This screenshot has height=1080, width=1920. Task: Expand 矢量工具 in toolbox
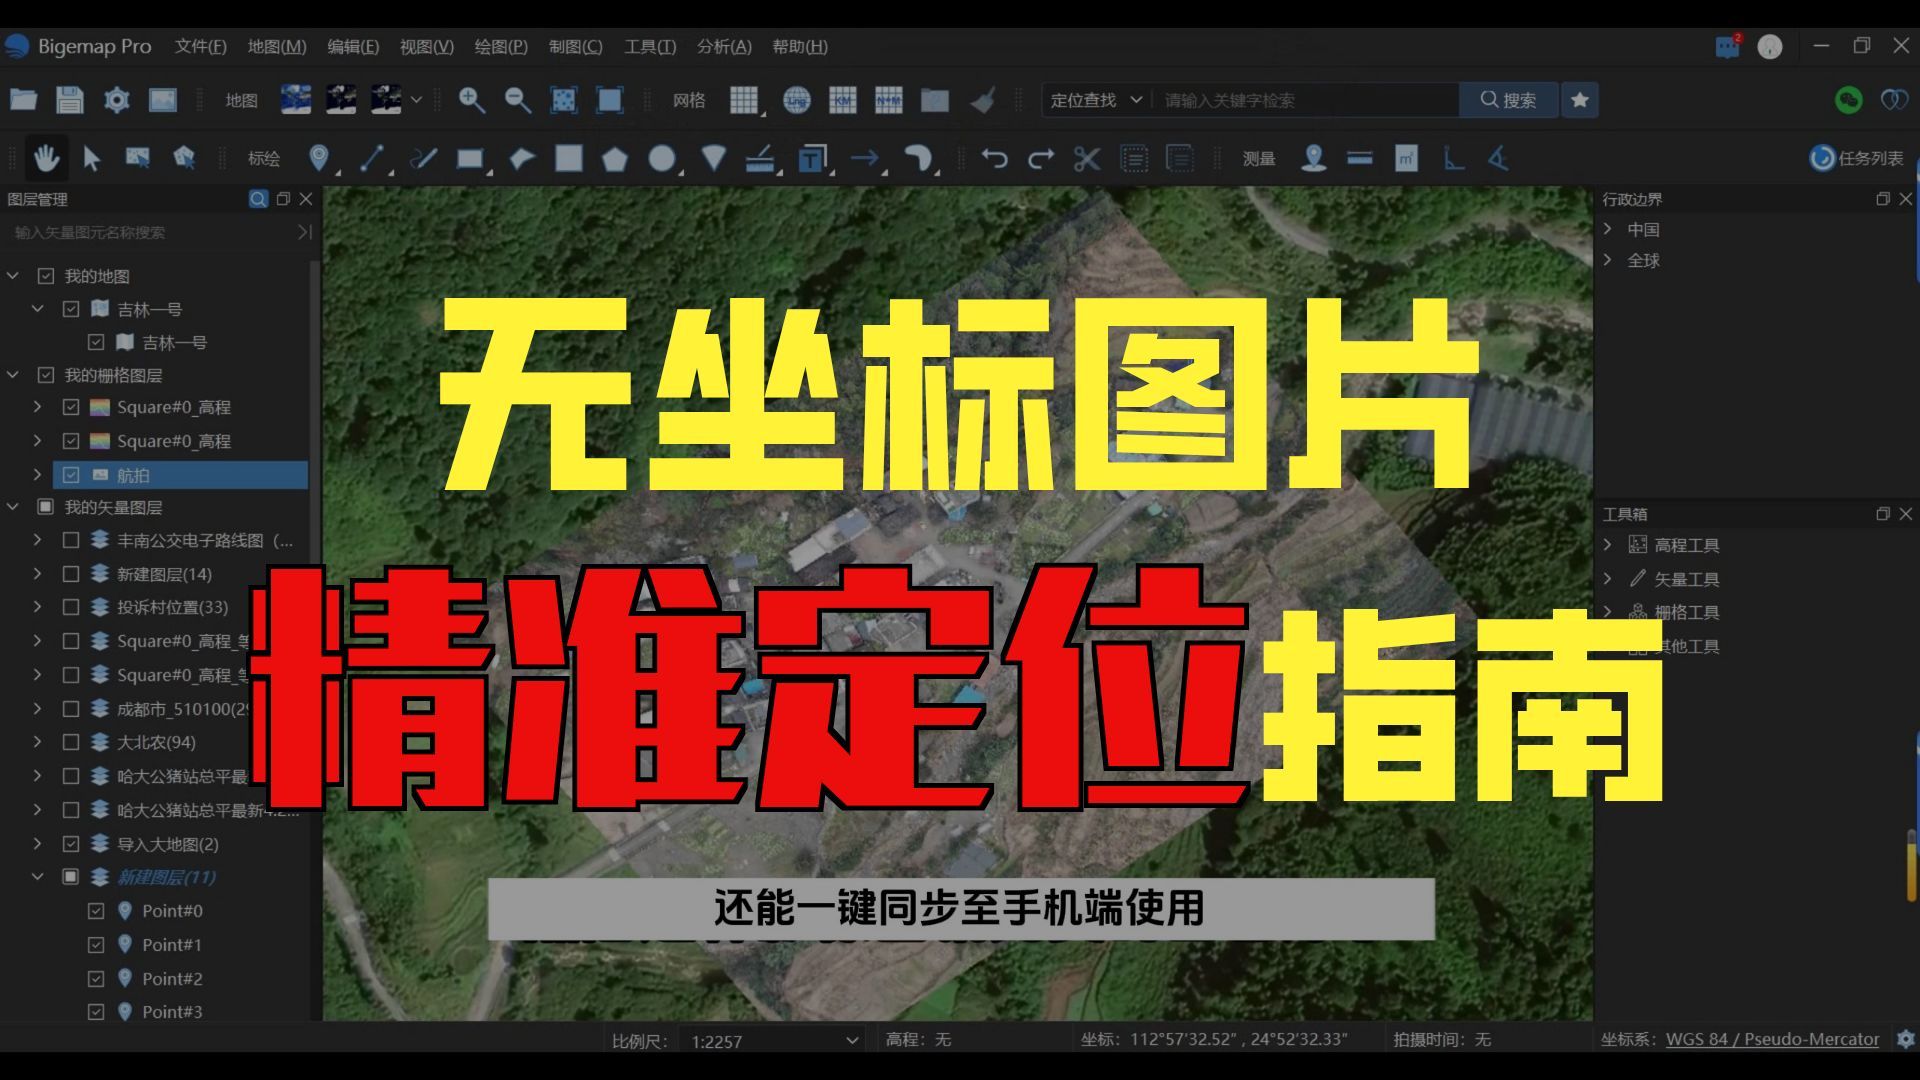pyautogui.click(x=1608, y=579)
